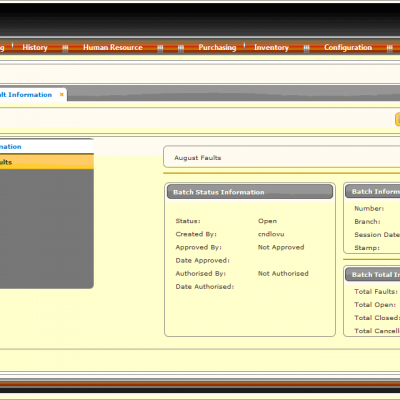Click the Batch Status Information header
The height and width of the screenshot is (400, 400).
click(250, 192)
